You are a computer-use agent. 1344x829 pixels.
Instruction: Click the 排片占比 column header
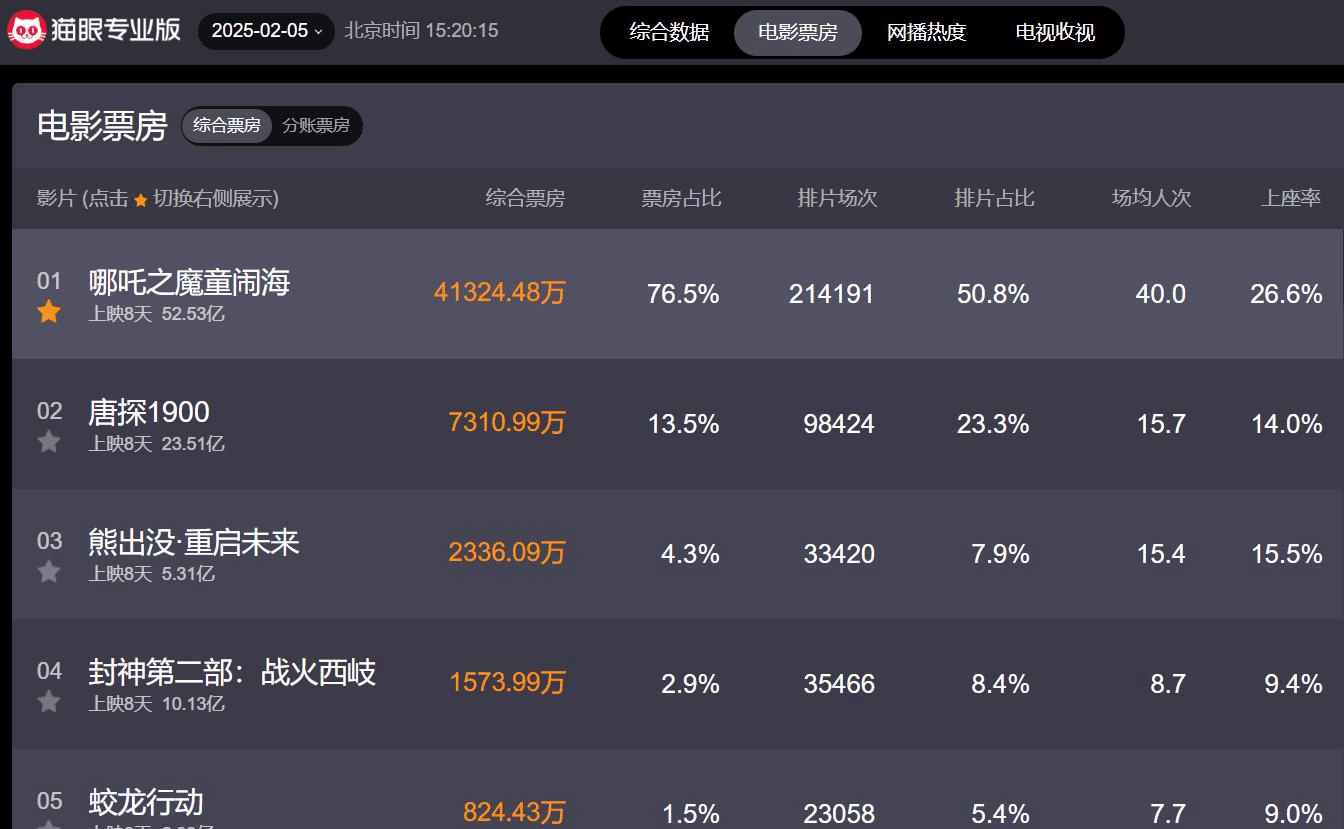[994, 198]
